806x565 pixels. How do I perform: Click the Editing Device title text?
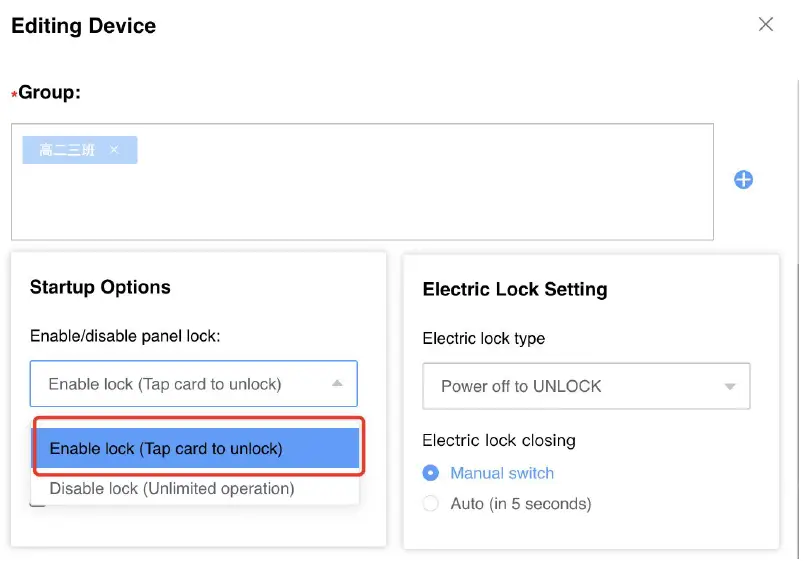click(83, 26)
